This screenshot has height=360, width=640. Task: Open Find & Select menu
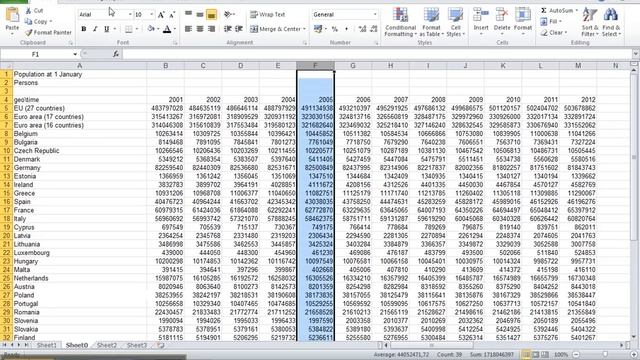click(x=611, y=22)
